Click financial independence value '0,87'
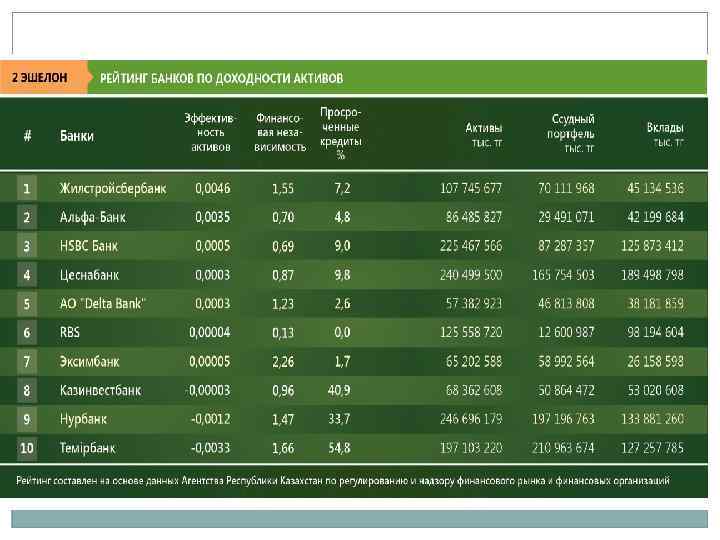The image size is (720, 540). (283, 275)
